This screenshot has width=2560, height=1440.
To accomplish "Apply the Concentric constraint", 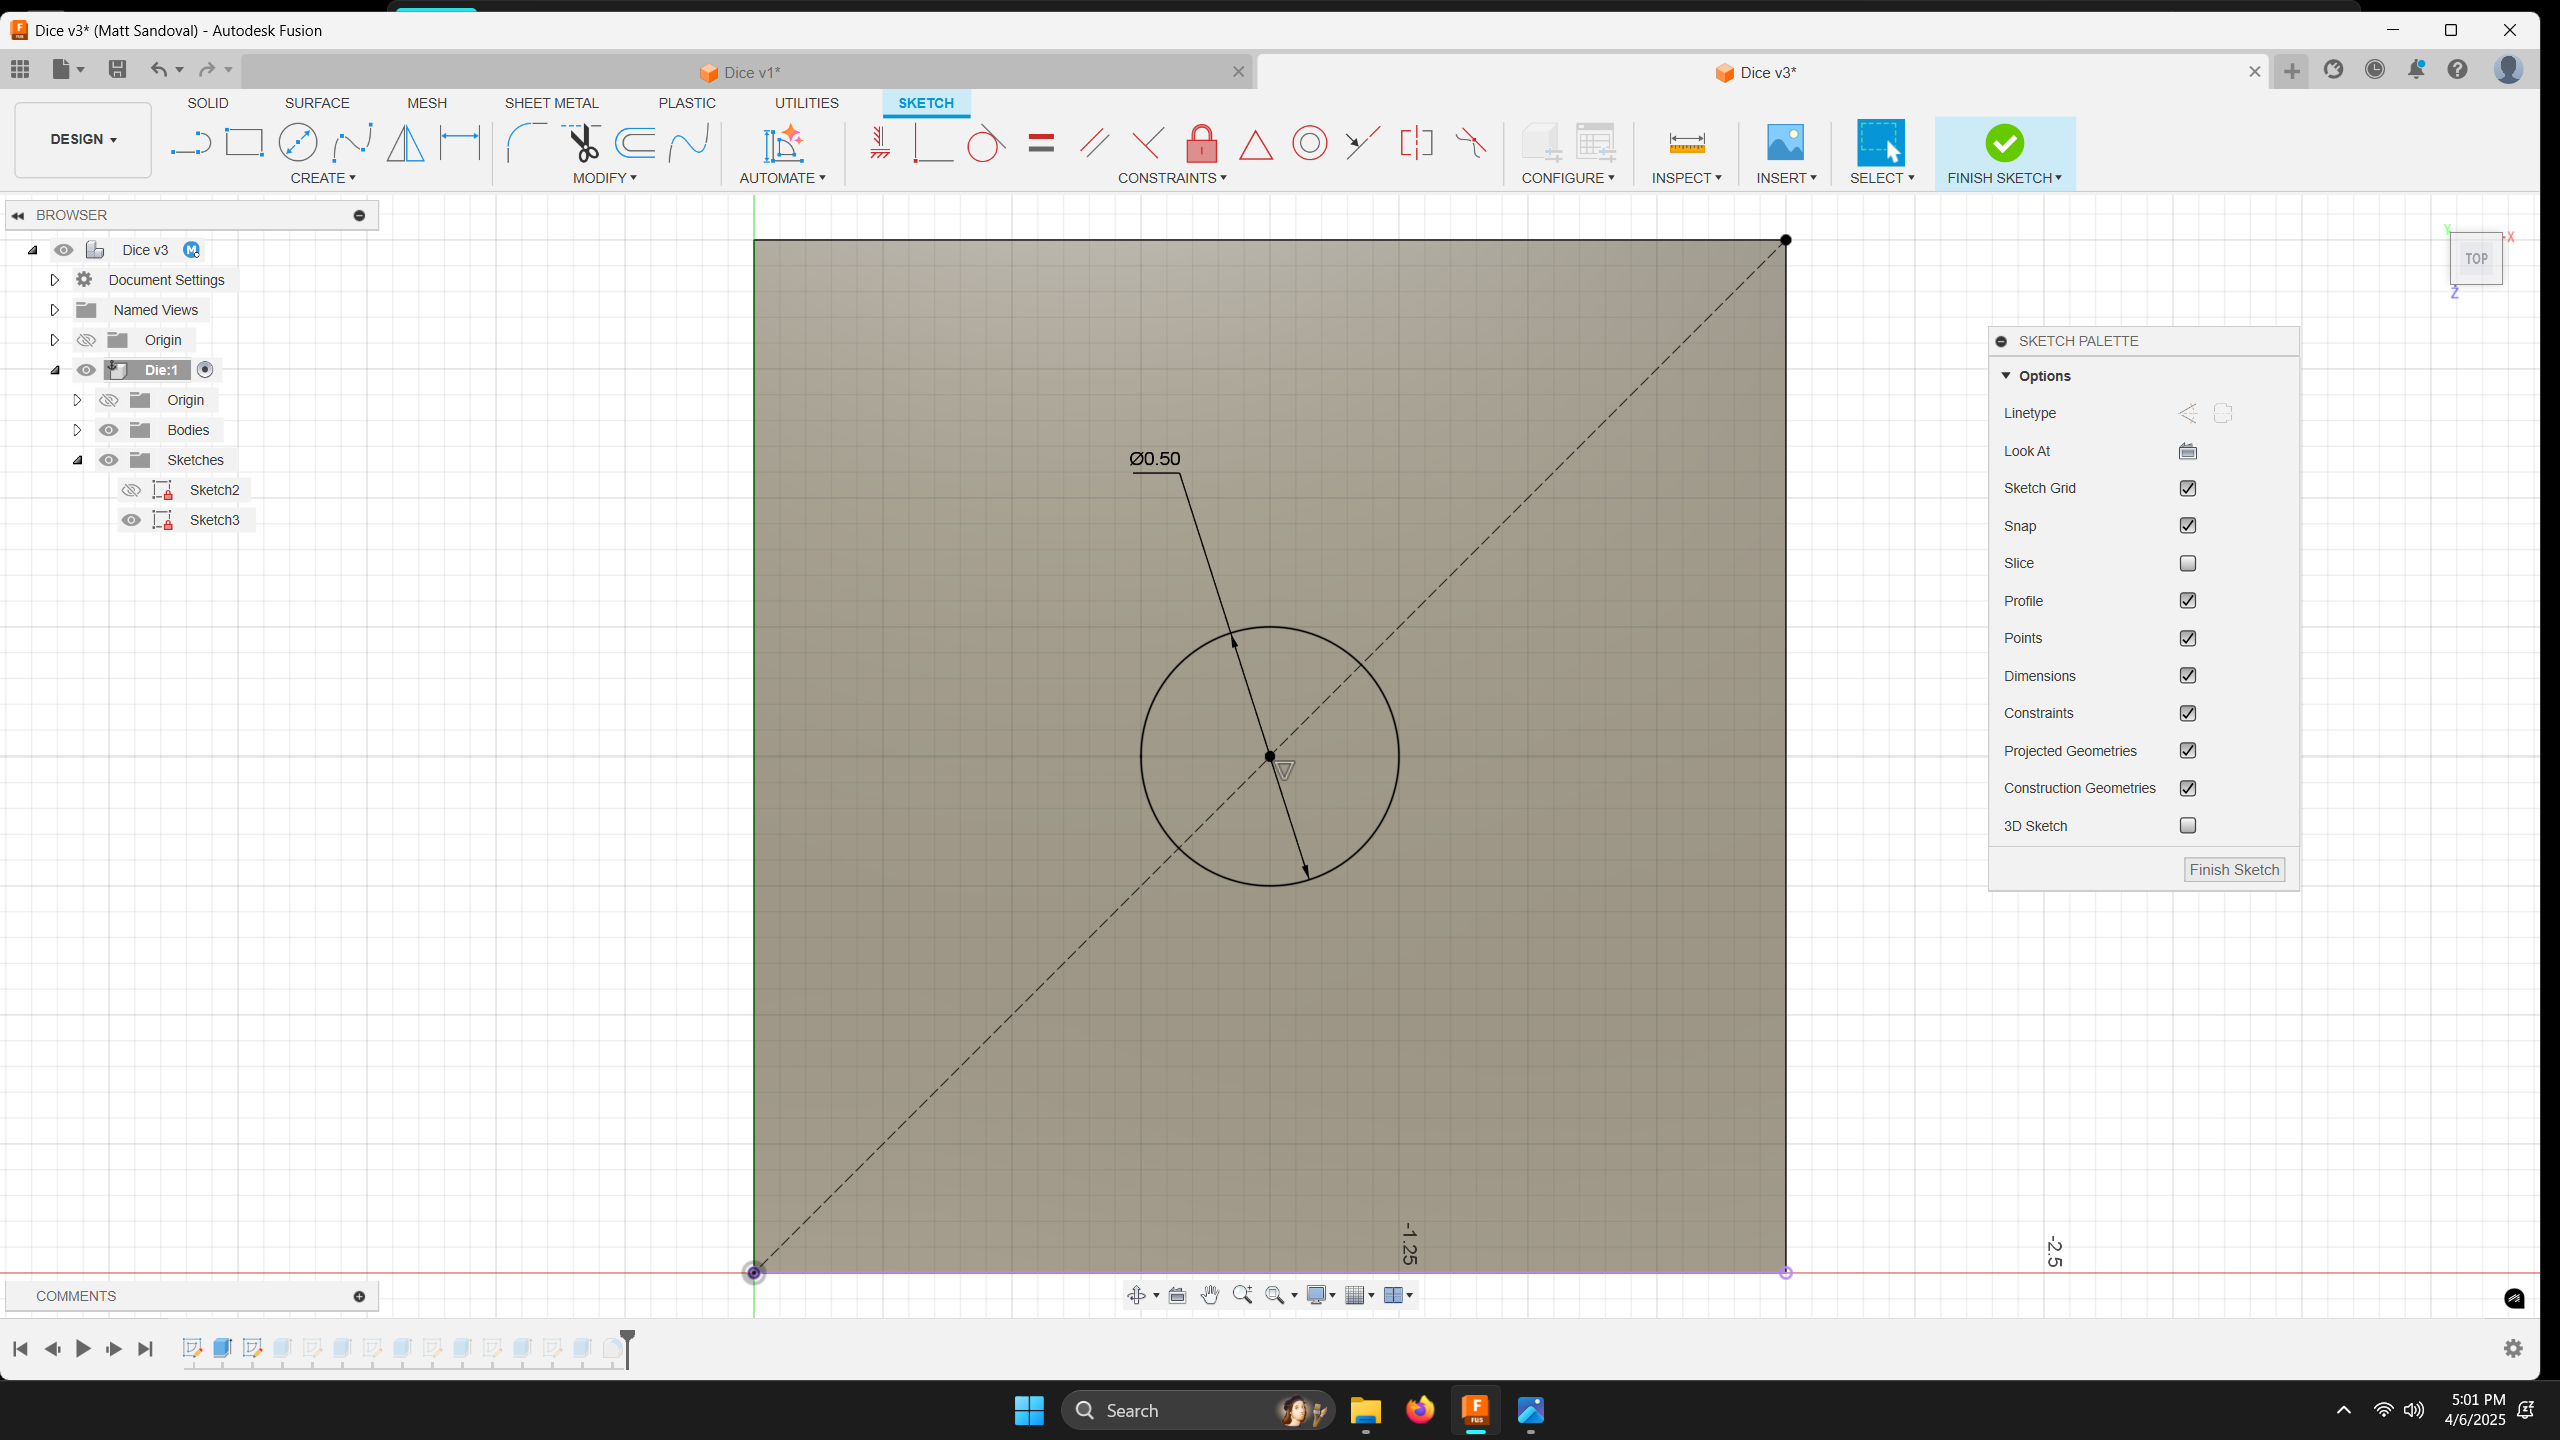I will (x=1310, y=143).
